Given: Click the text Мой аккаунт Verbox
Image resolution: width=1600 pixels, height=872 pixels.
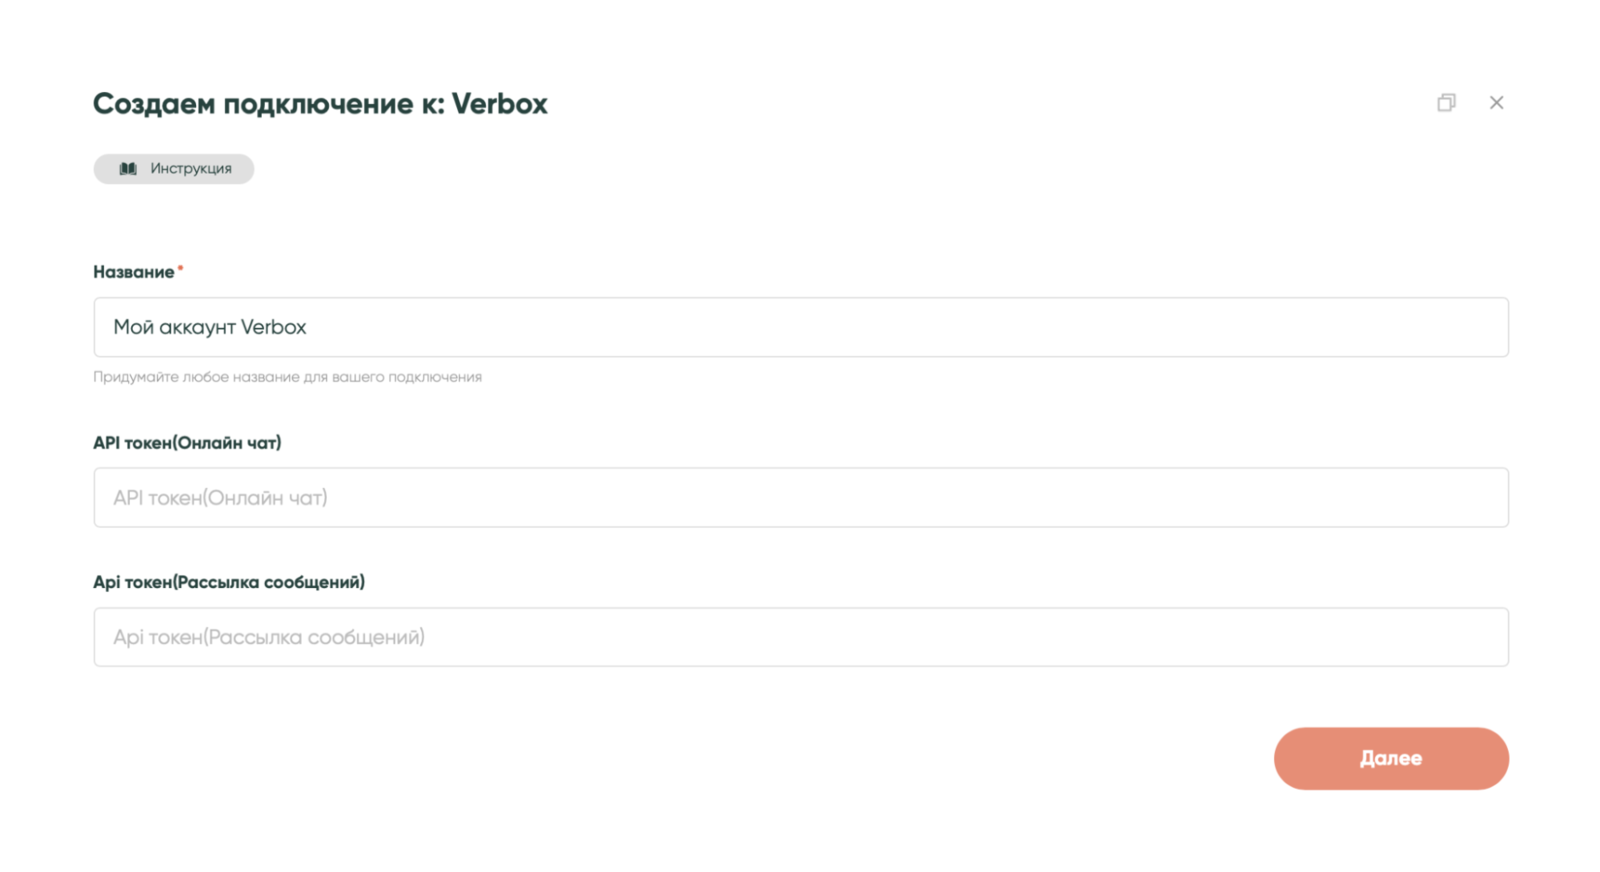Looking at the screenshot, I should click(x=210, y=327).
